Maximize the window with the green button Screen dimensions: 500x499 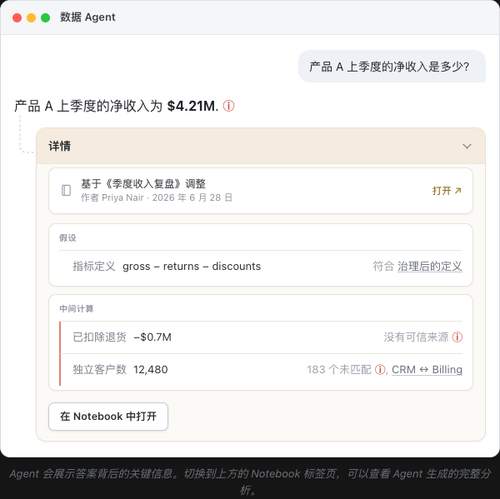(46, 18)
